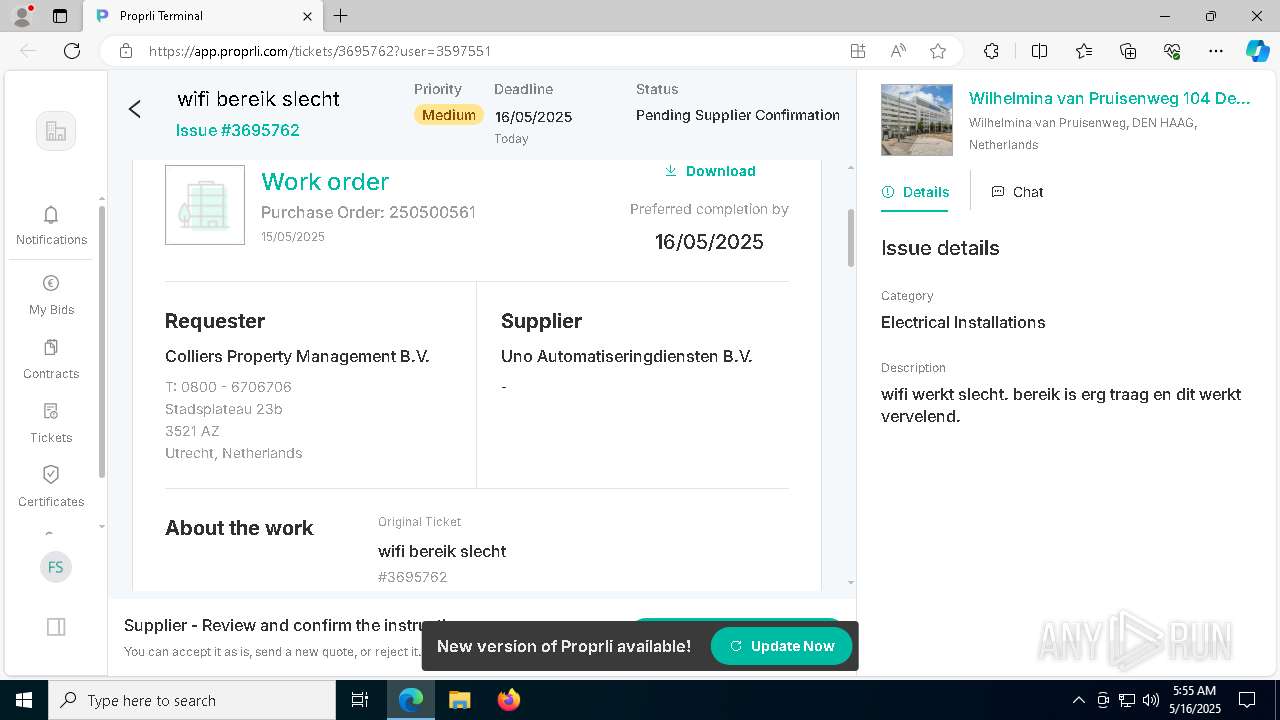Download the work order

tap(710, 171)
